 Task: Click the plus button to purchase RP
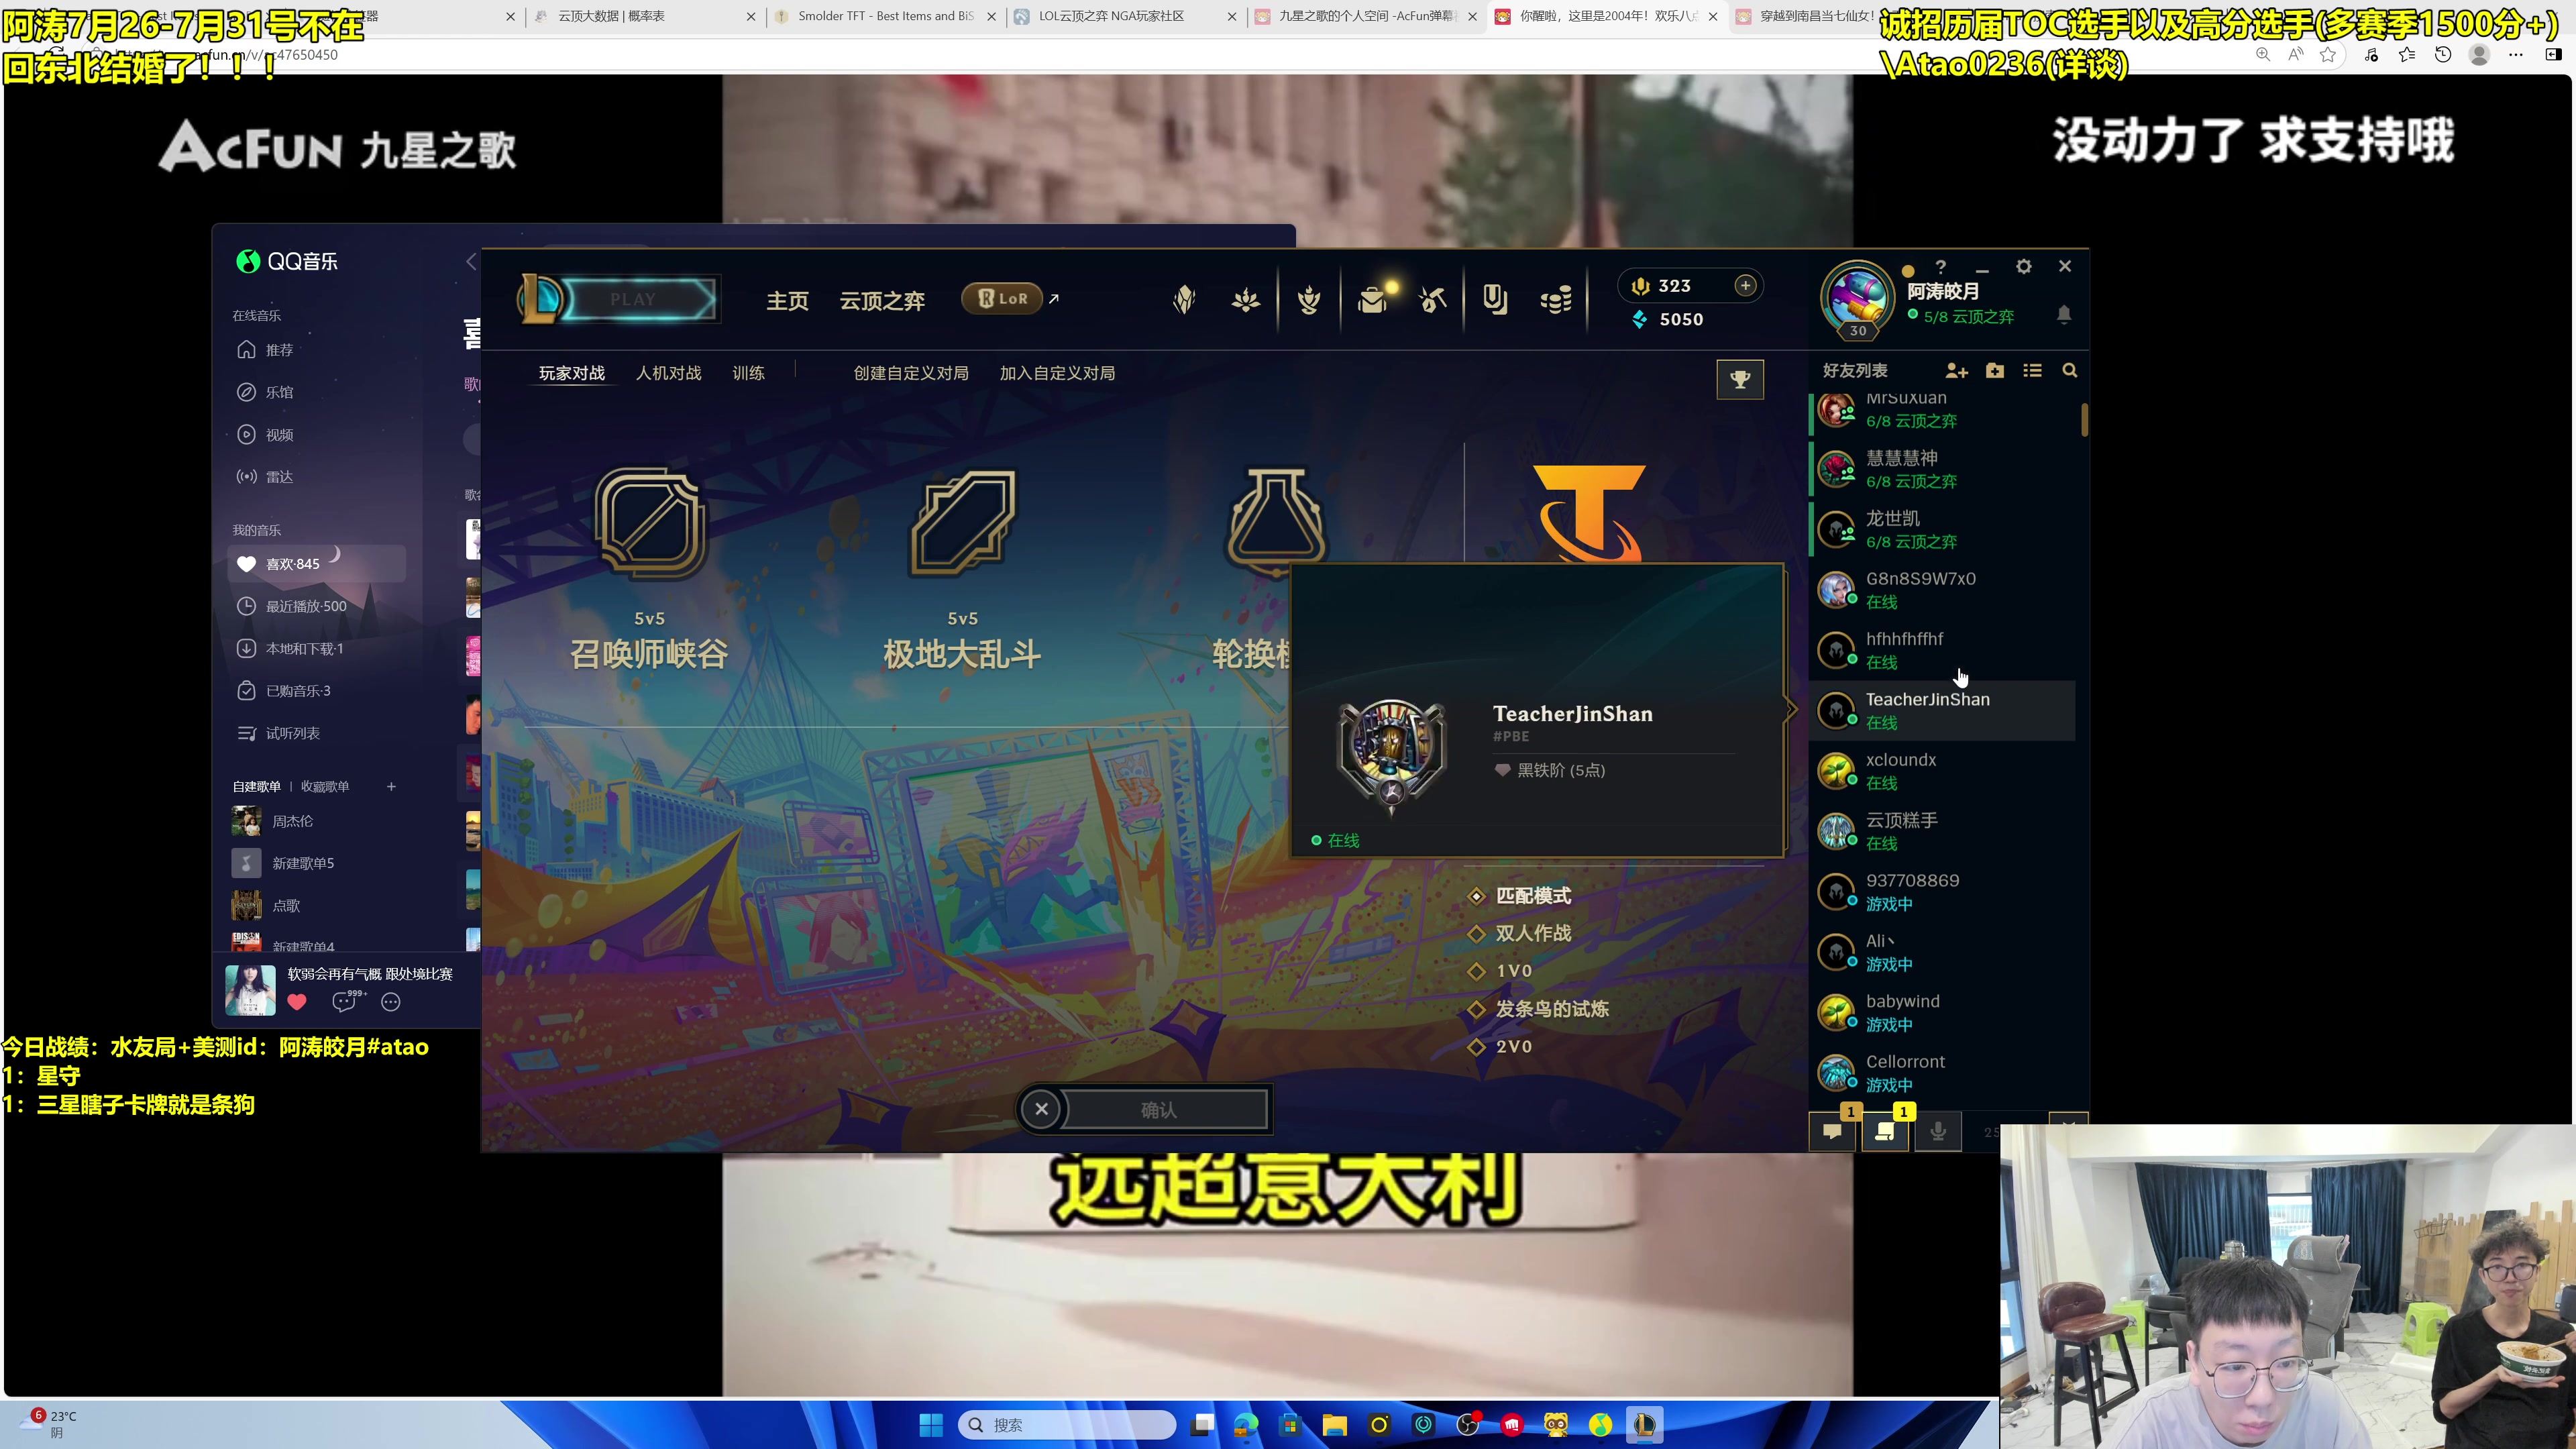point(1745,286)
